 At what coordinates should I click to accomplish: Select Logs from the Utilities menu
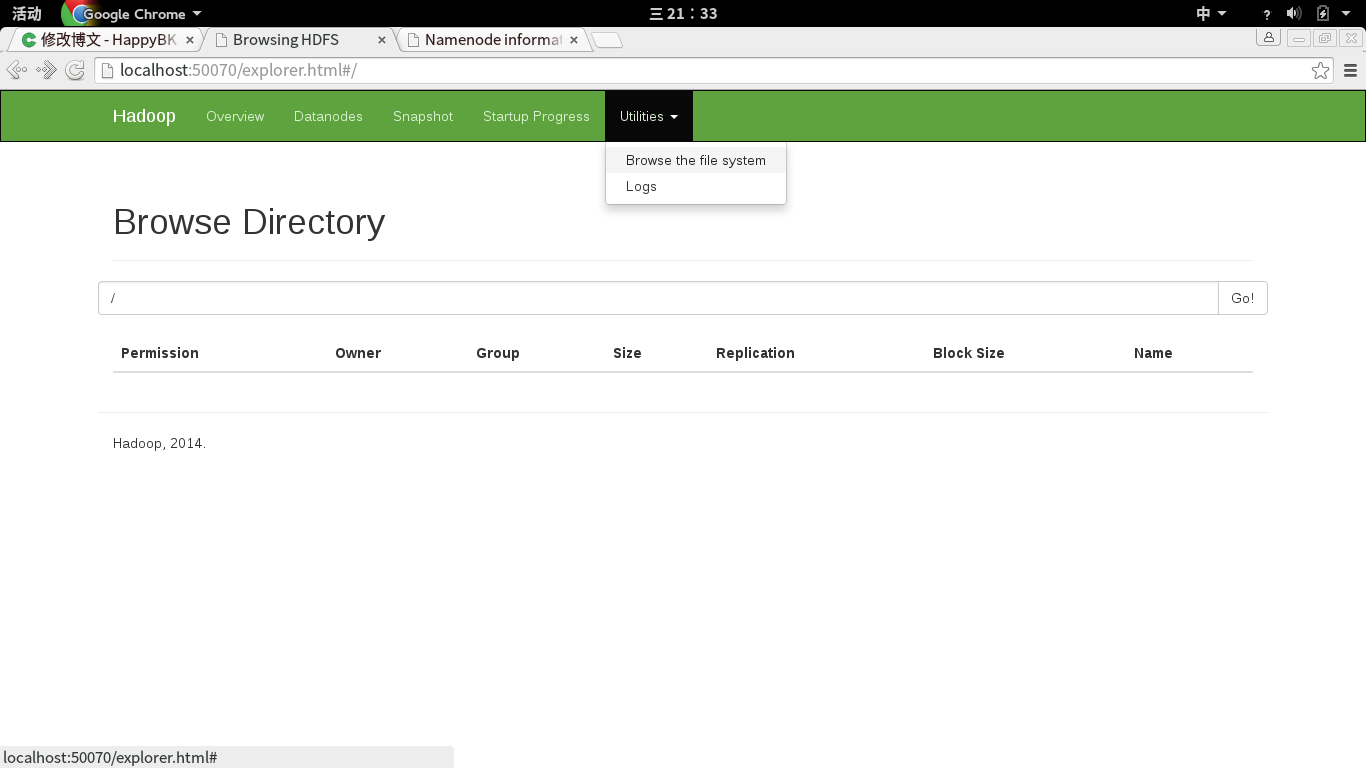click(696, 186)
